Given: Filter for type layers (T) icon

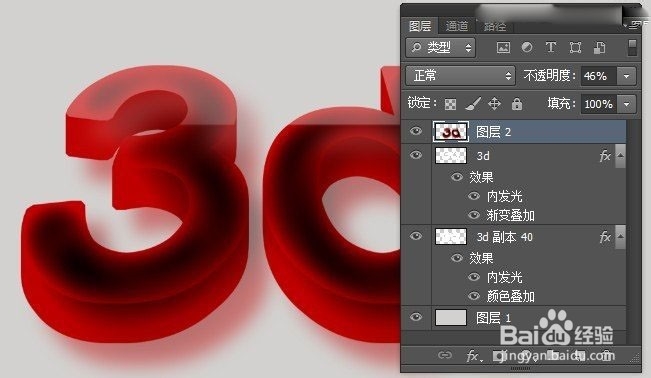Looking at the screenshot, I should point(551,47).
